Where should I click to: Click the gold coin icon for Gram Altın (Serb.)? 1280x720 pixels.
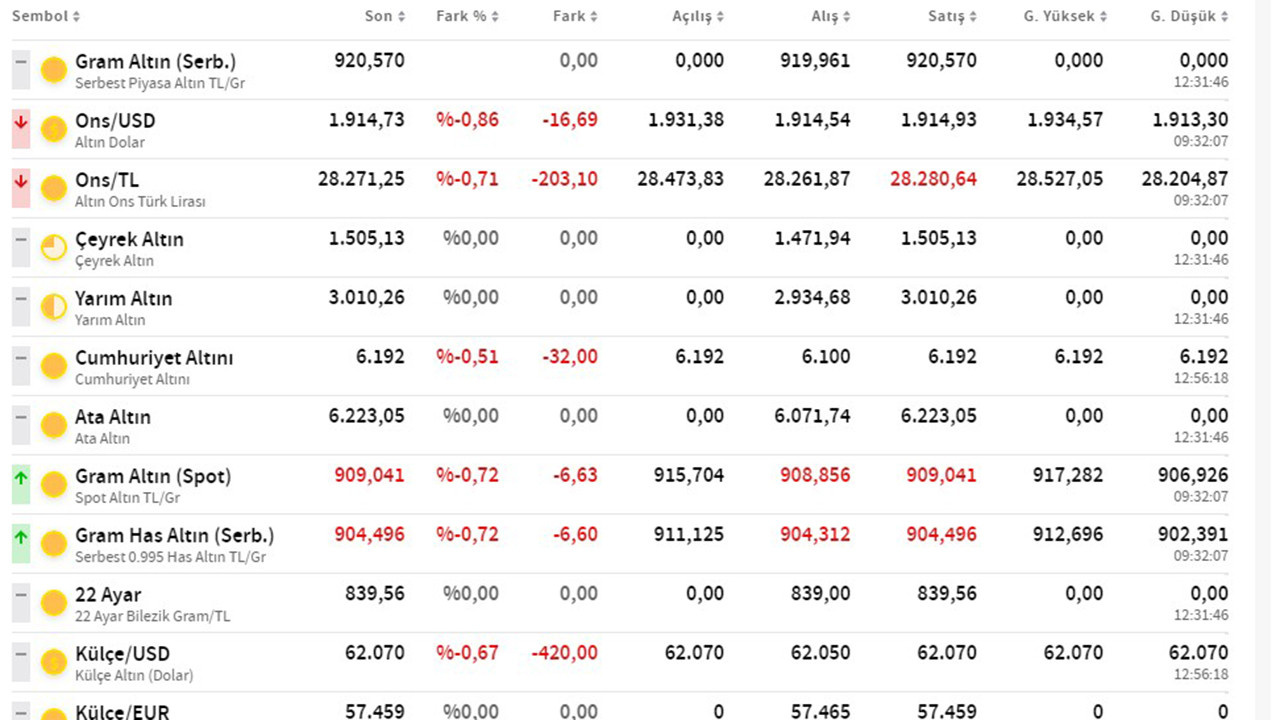(54, 70)
